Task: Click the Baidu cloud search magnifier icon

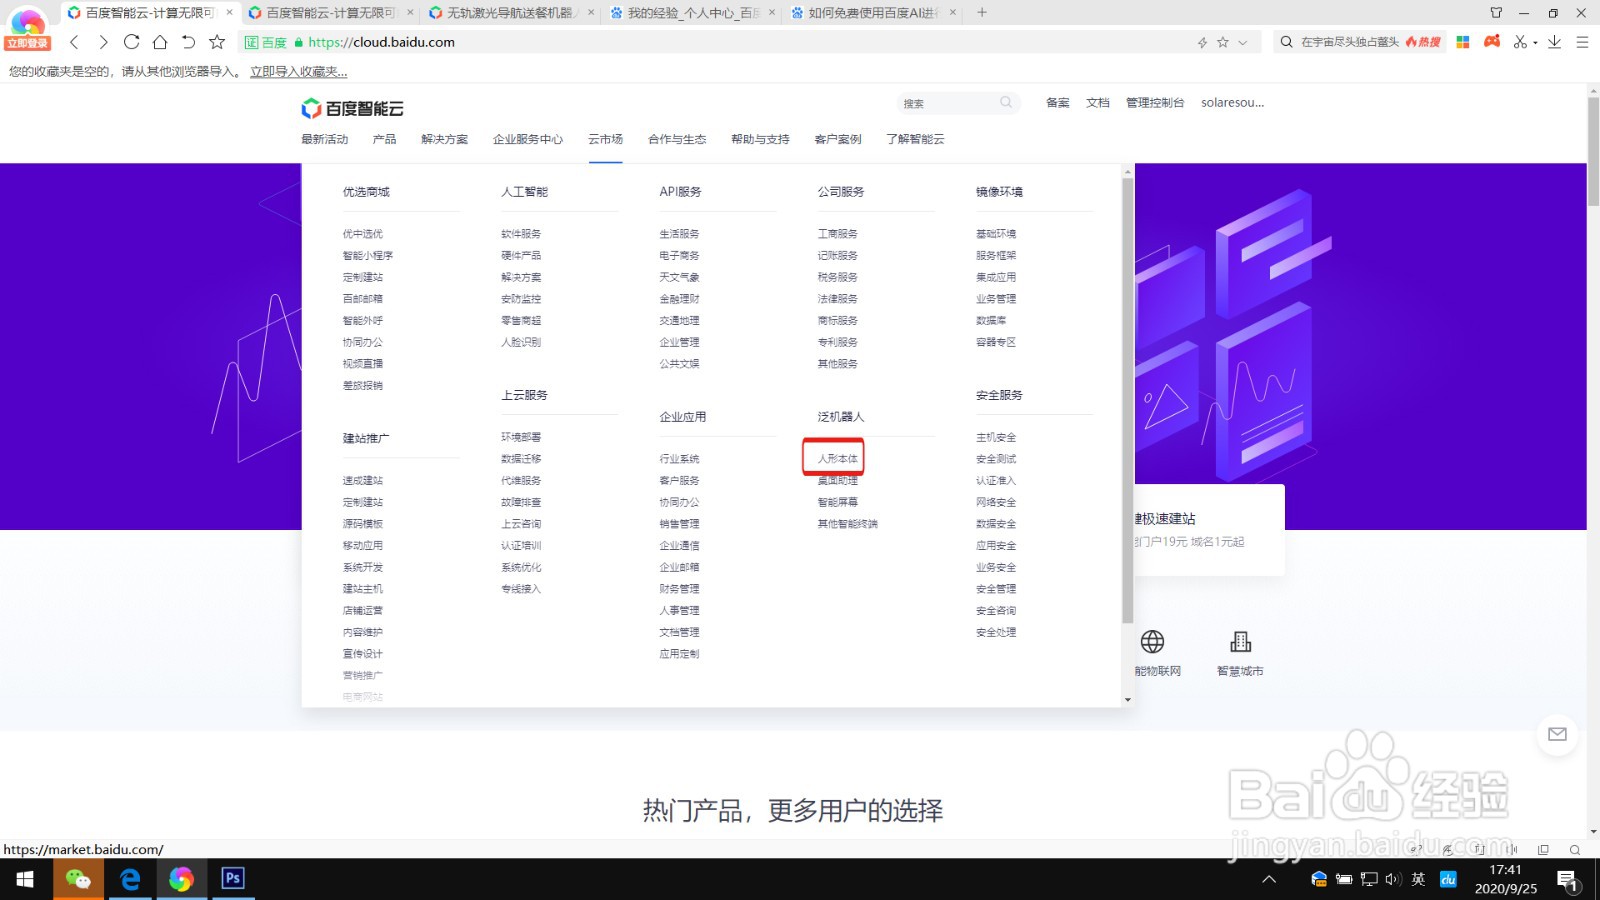Action: pyautogui.click(x=1006, y=102)
